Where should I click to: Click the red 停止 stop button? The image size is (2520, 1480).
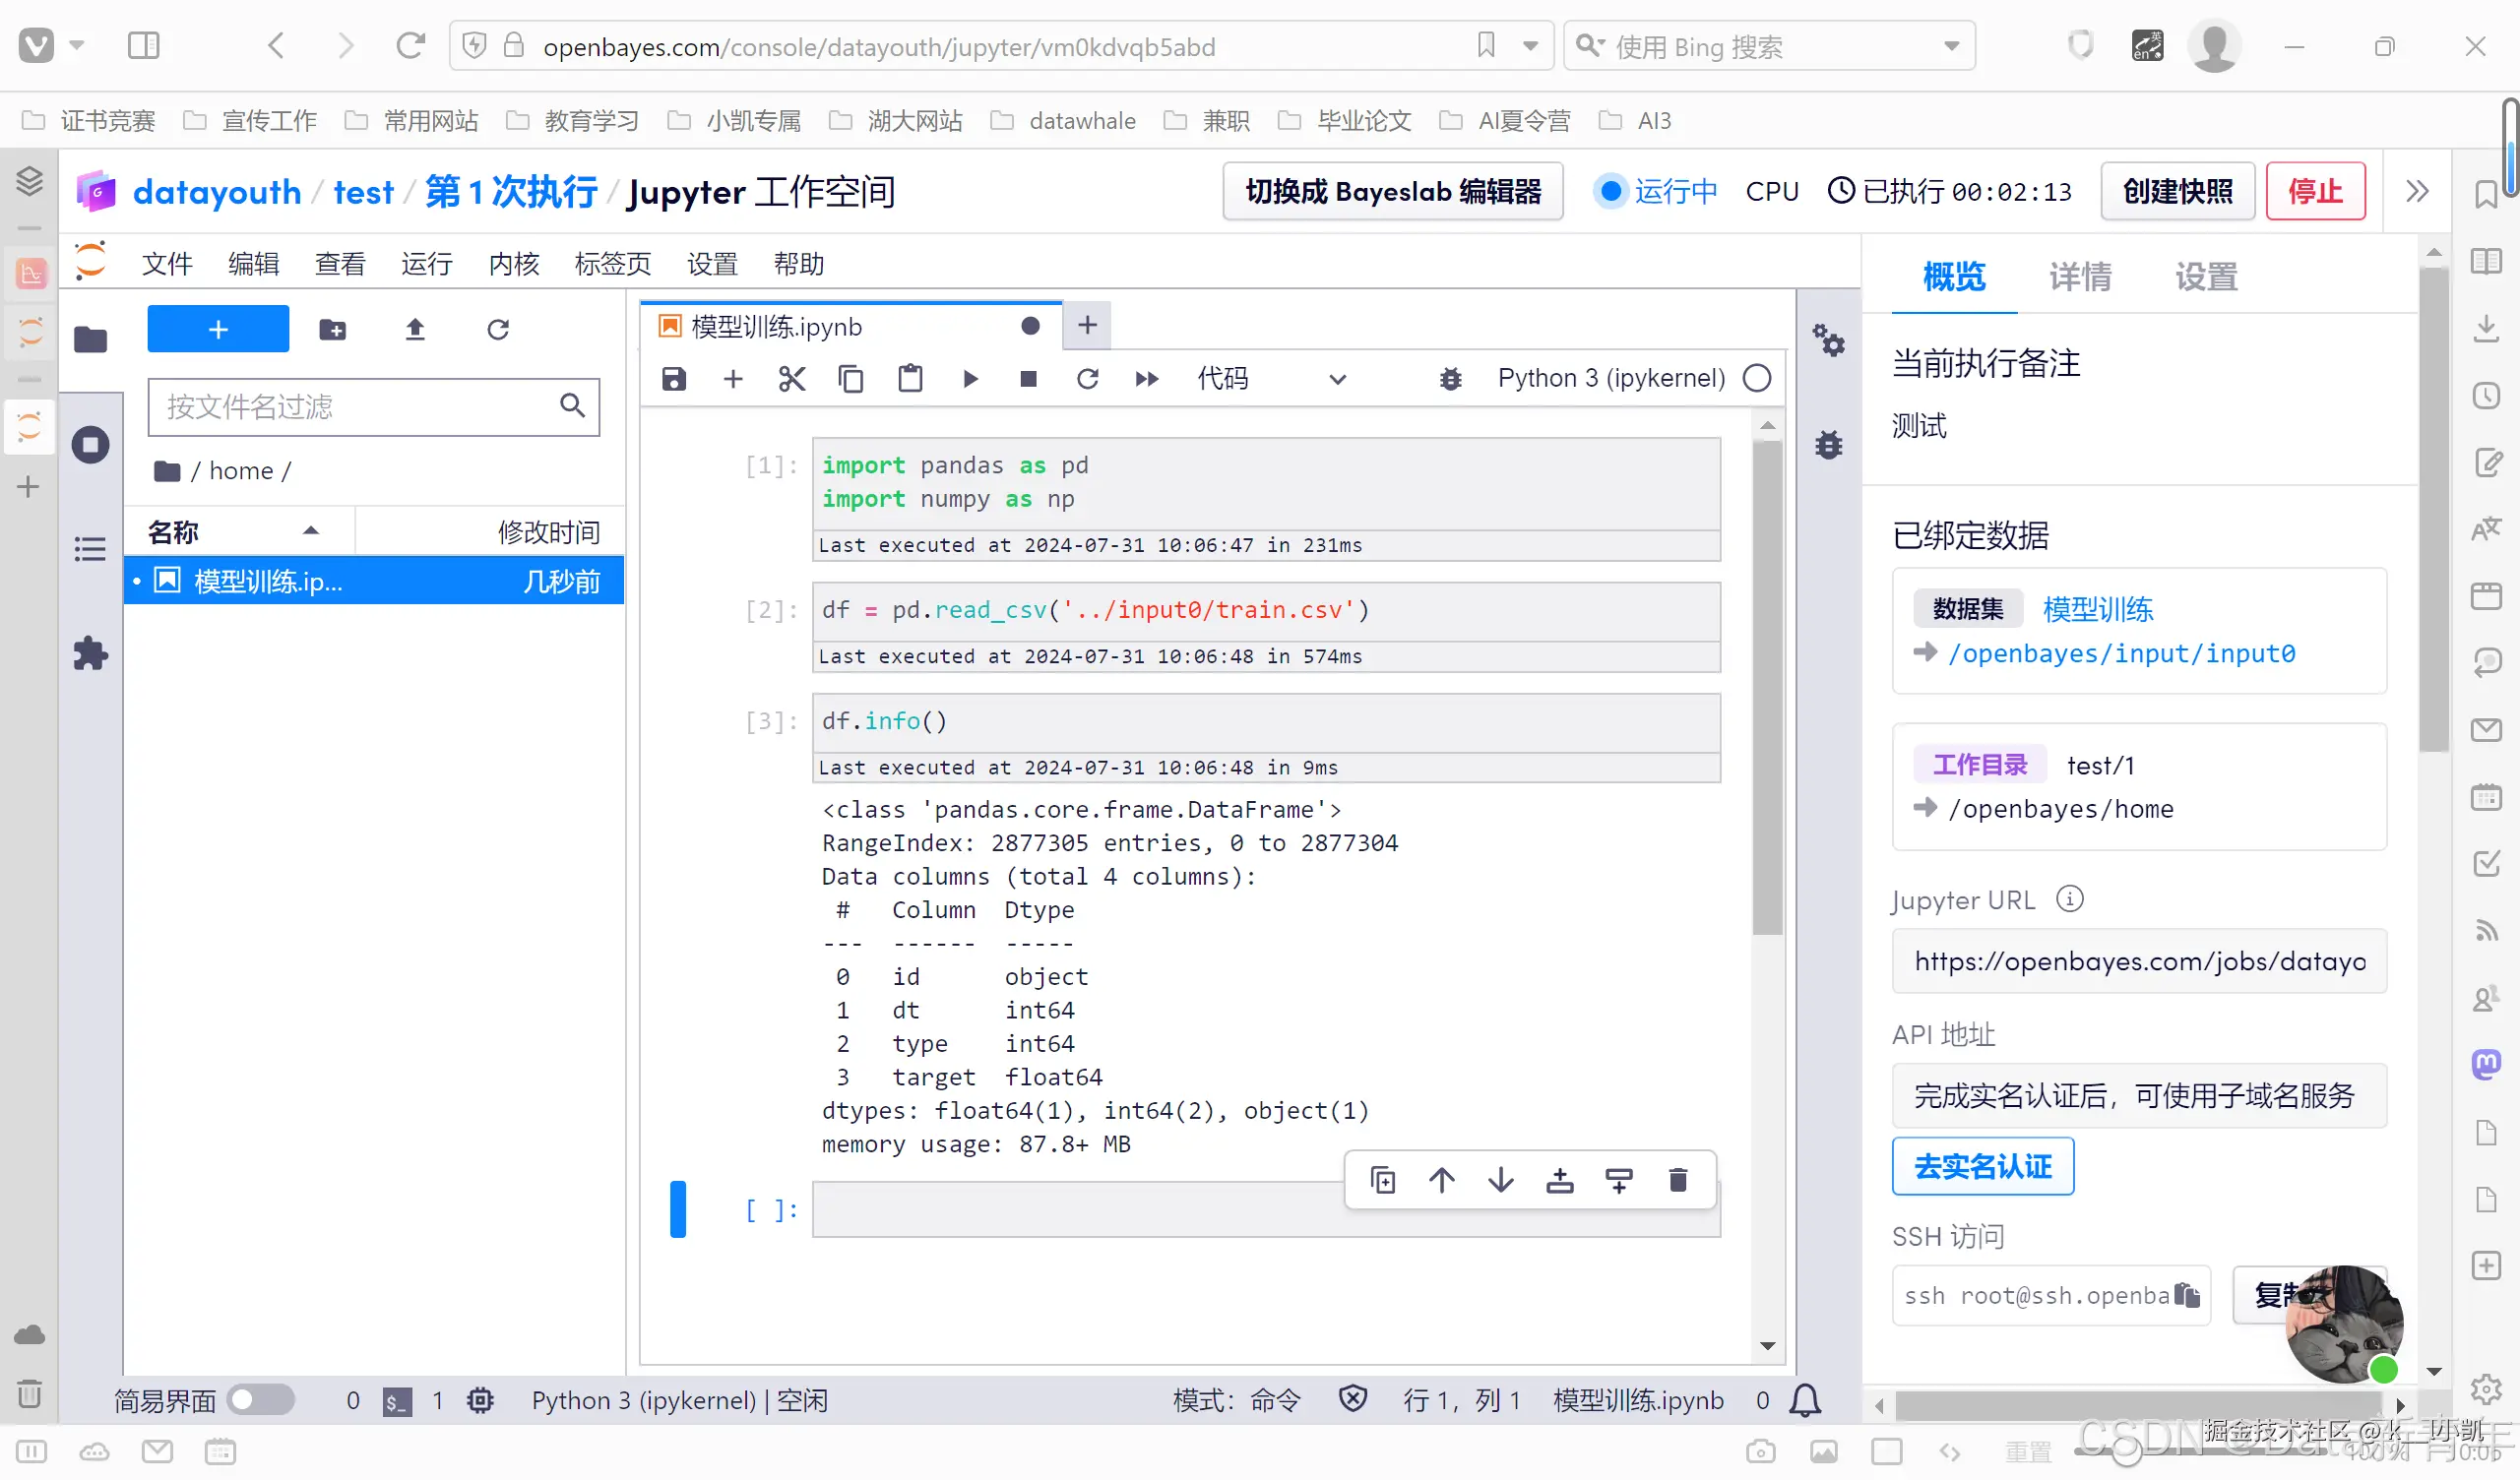[x=2315, y=191]
